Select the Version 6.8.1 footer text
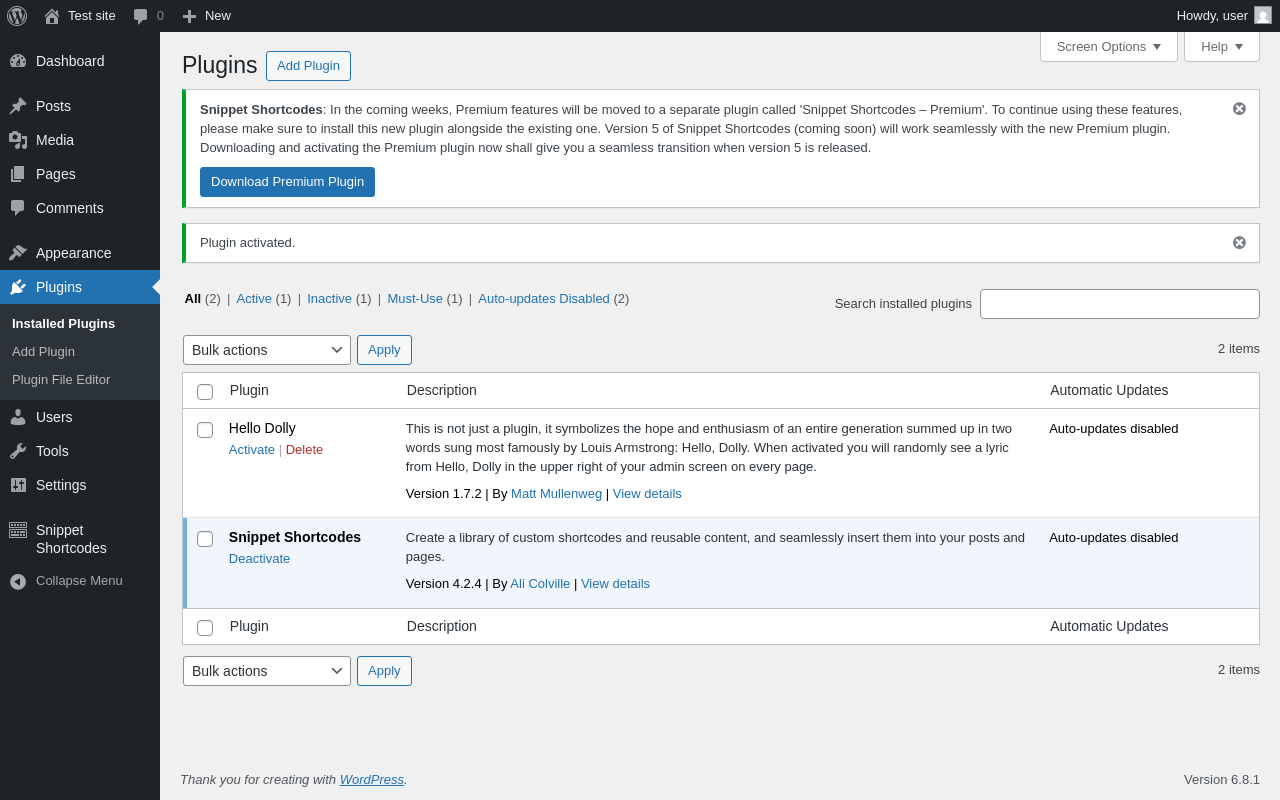 point(1222,780)
